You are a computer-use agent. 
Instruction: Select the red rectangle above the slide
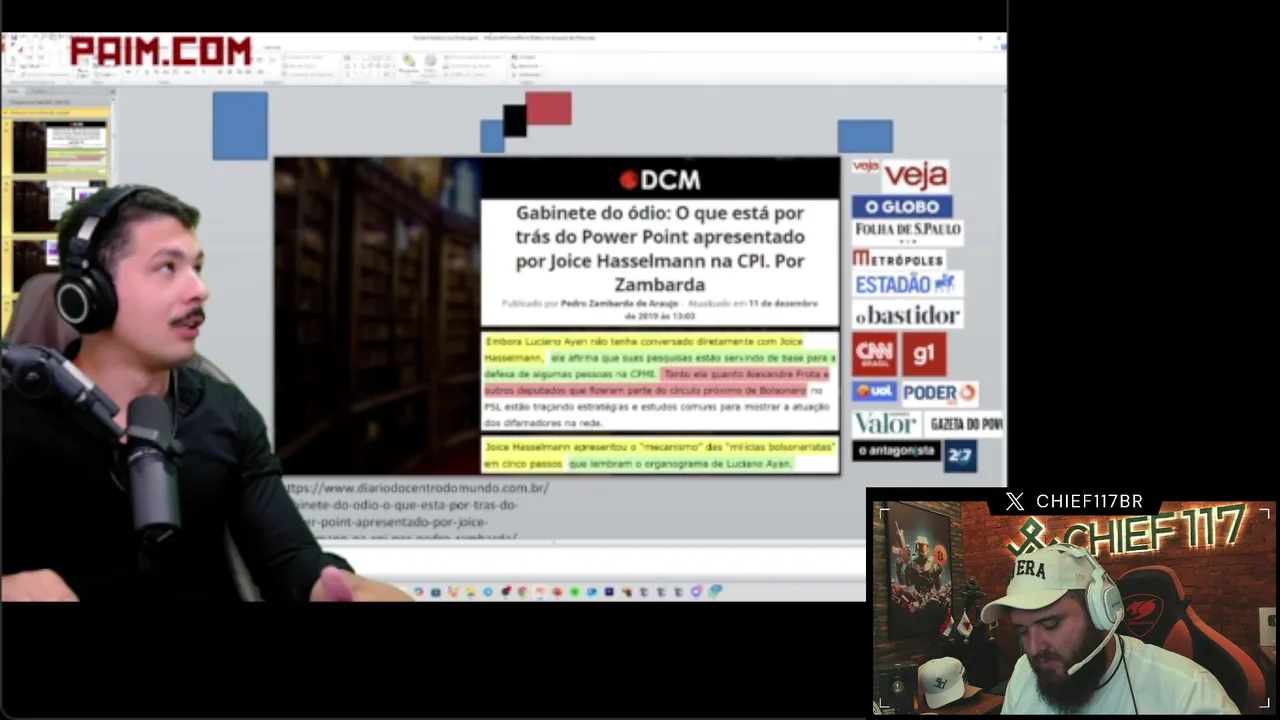tap(548, 108)
